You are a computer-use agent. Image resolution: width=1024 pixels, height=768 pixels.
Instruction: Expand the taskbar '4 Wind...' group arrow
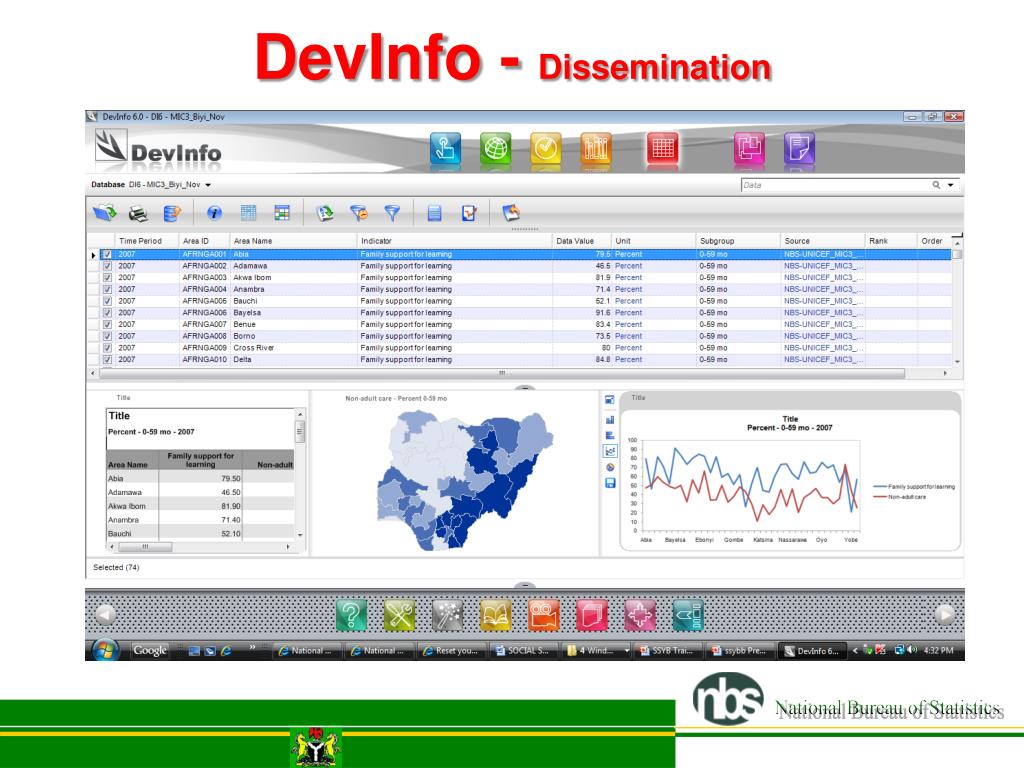tap(626, 650)
